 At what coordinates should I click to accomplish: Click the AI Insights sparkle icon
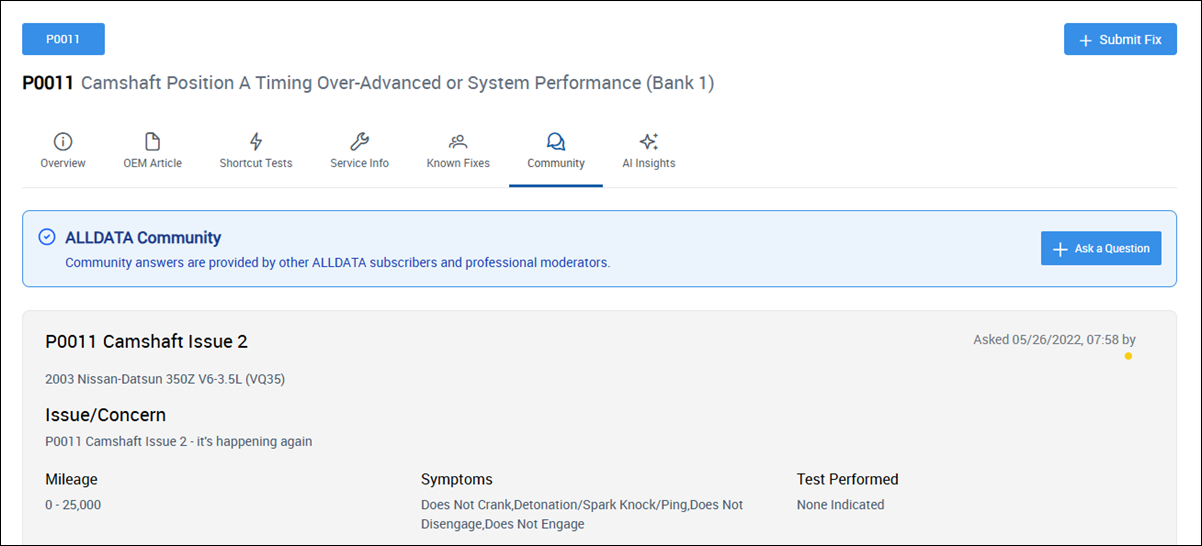pos(649,141)
